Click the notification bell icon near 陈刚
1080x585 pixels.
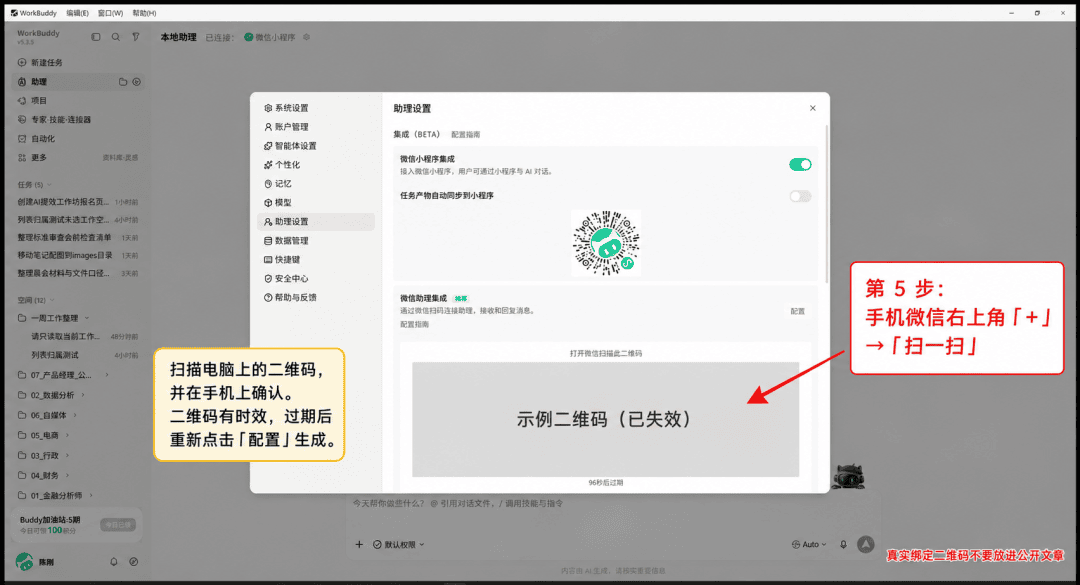[x=114, y=562]
